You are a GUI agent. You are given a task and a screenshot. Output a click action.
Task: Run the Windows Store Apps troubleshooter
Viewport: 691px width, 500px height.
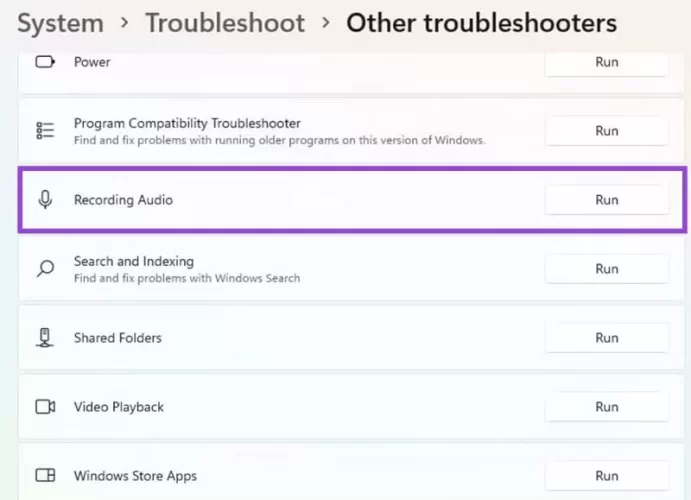[606, 476]
